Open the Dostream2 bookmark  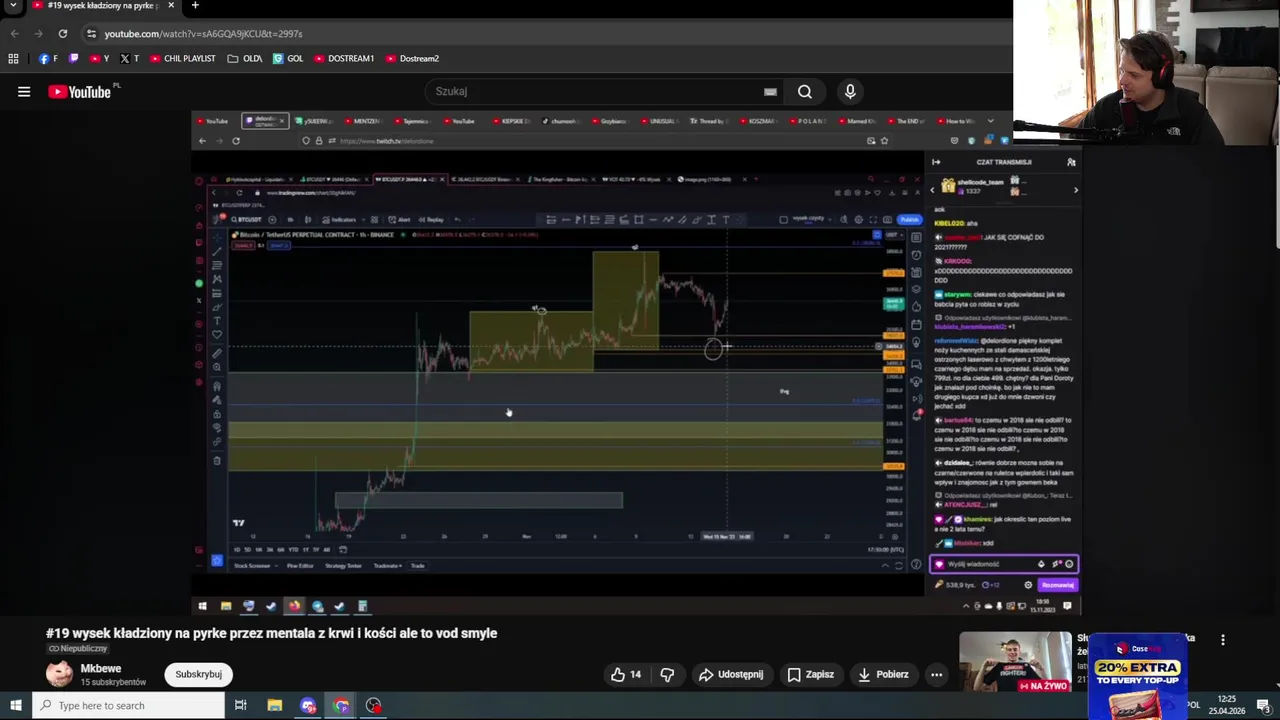point(412,58)
